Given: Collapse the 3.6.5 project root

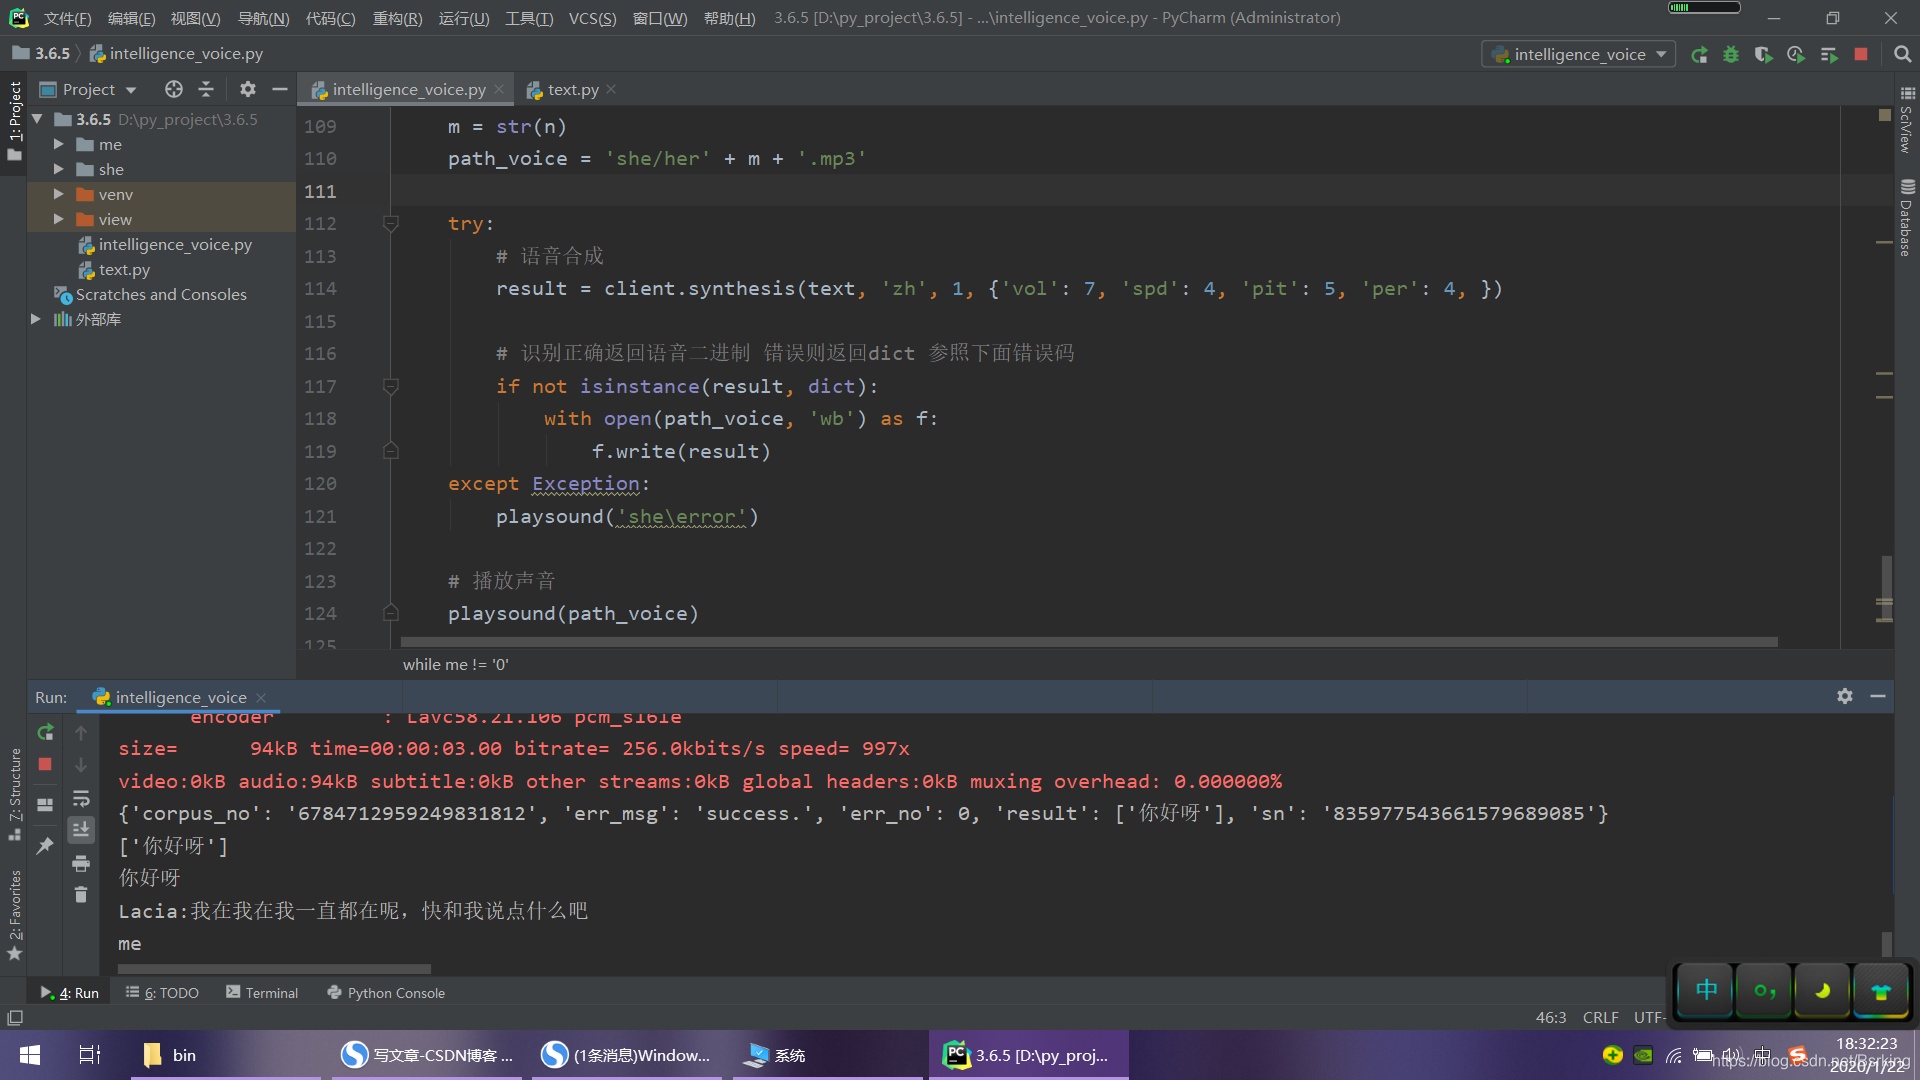Looking at the screenshot, I should pos(37,119).
